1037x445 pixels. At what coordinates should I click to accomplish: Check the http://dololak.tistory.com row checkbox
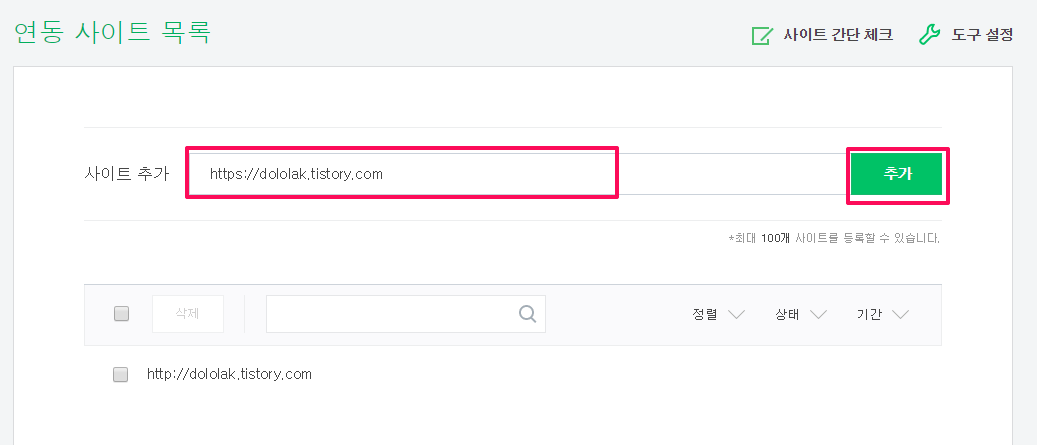[x=120, y=375]
